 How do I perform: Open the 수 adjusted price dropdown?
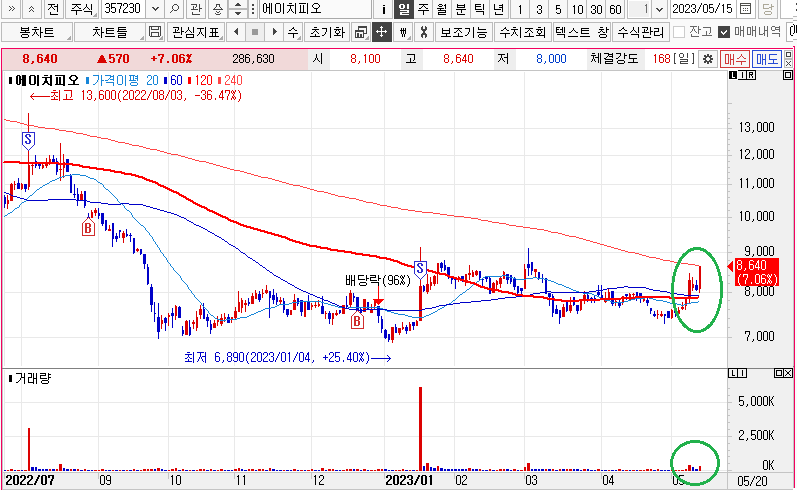point(293,33)
